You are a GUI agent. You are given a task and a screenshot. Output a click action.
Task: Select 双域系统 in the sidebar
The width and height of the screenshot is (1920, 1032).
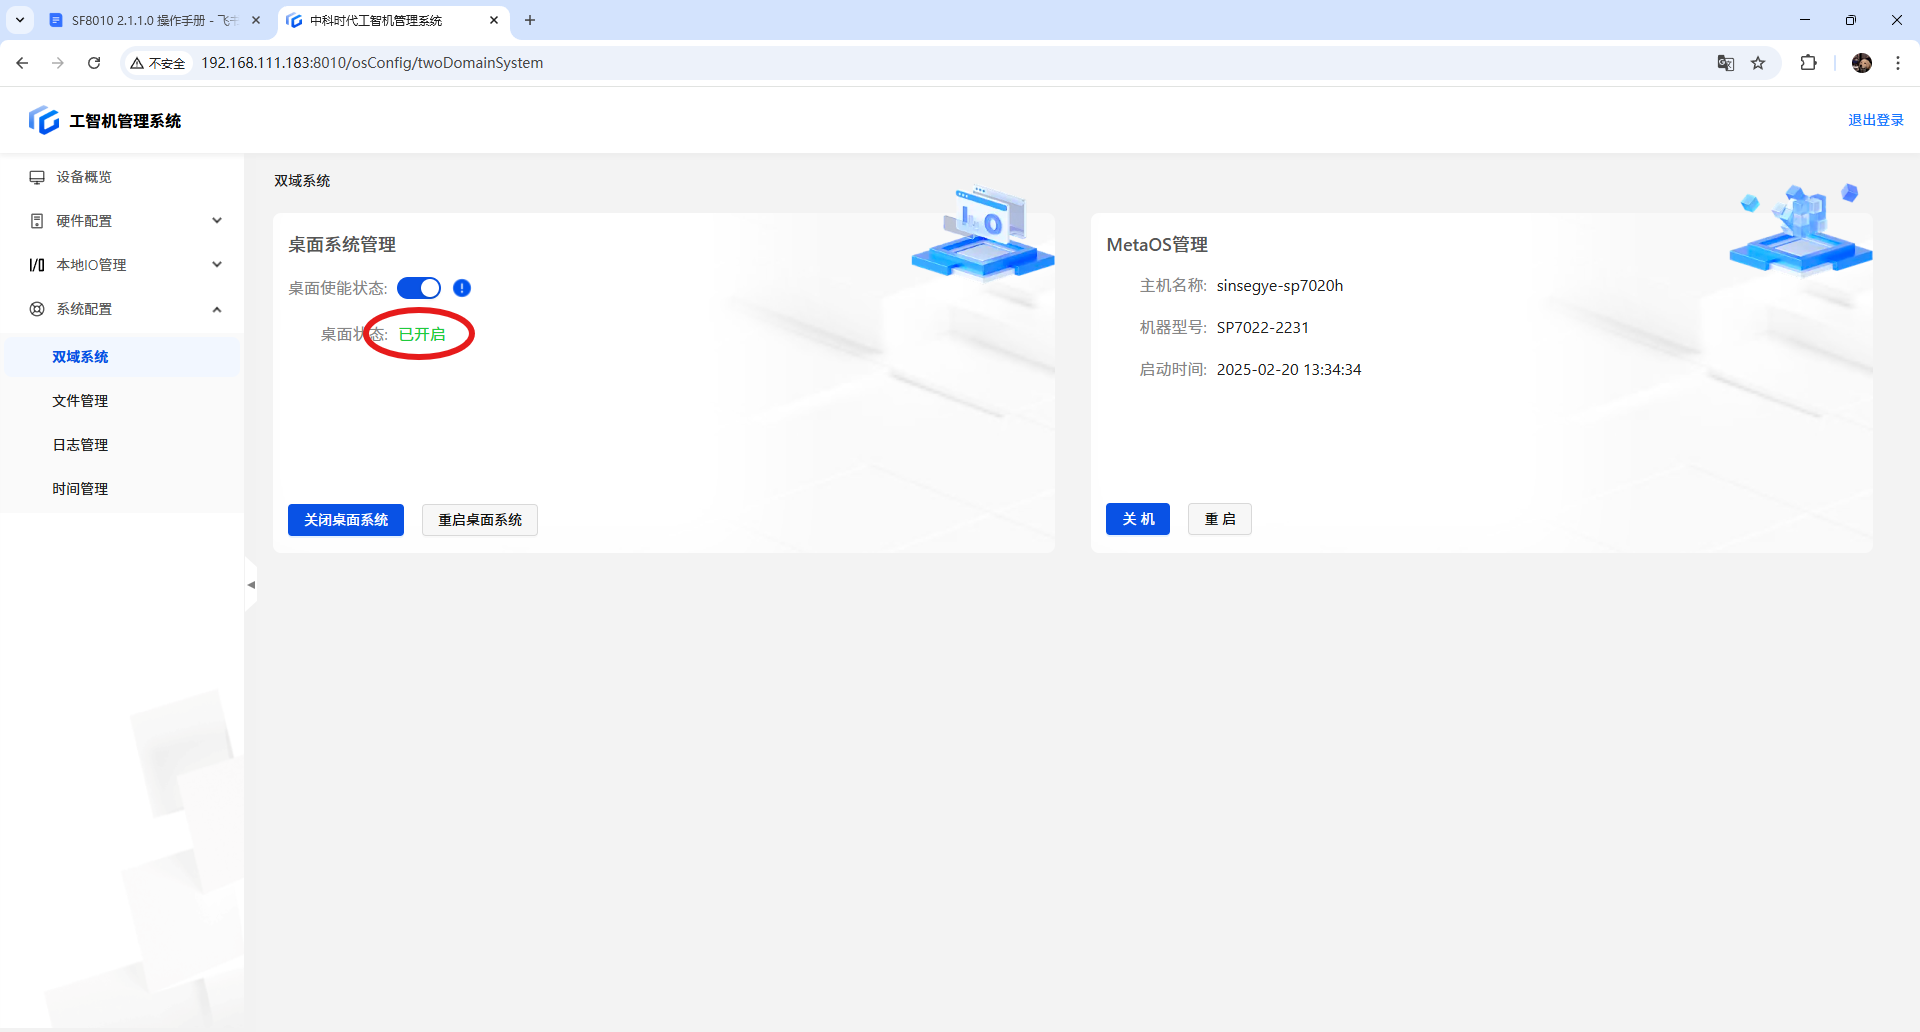coord(122,357)
